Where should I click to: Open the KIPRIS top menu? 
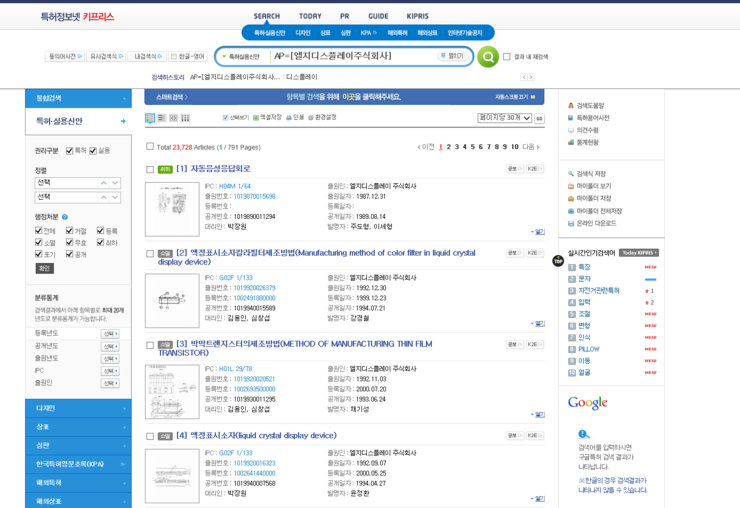(418, 16)
